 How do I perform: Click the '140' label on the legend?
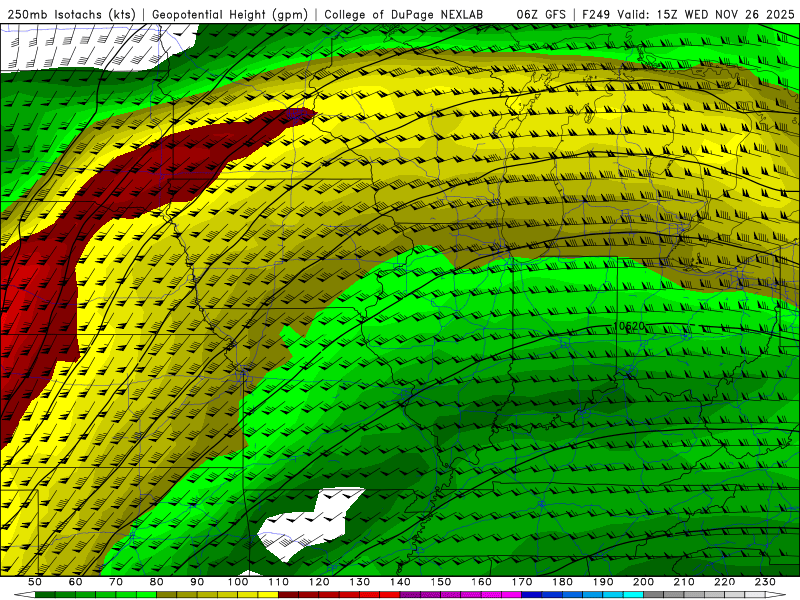(x=400, y=582)
